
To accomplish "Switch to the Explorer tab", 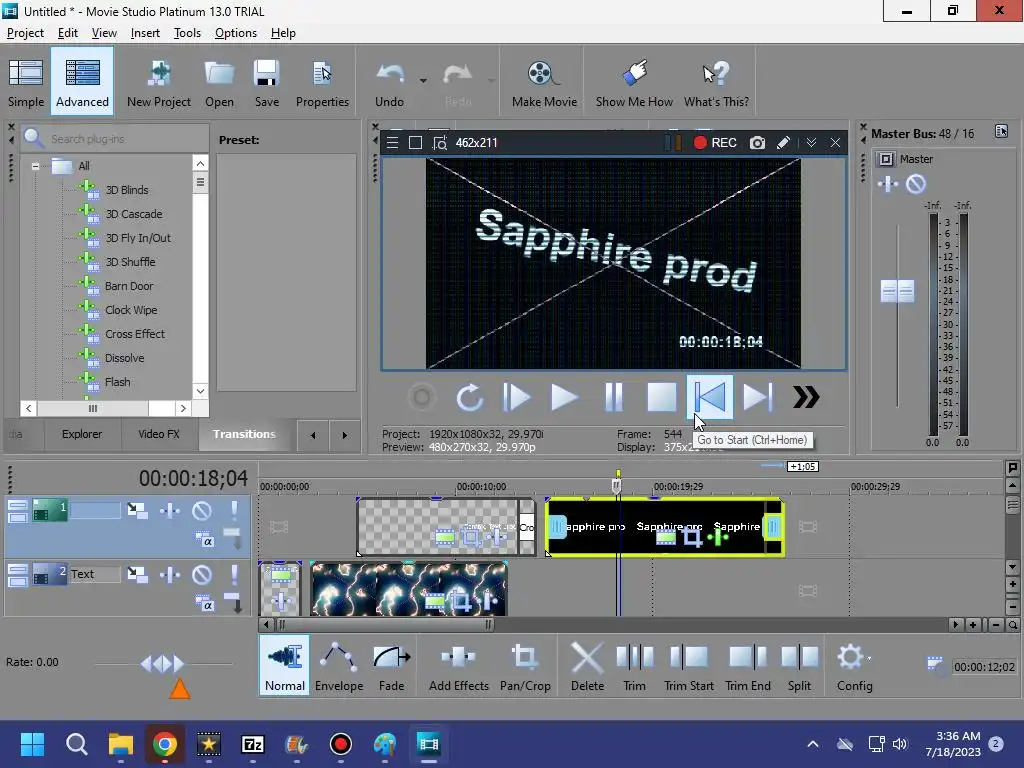I will pos(82,434).
